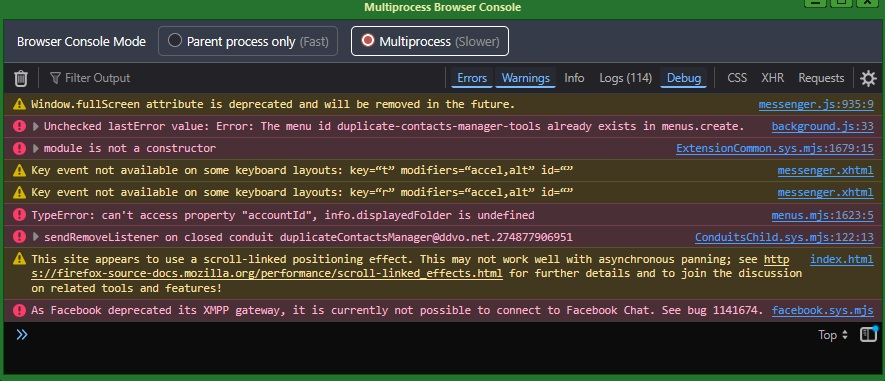Select Multiprocess radio button
The width and height of the screenshot is (885, 381).
(368, 41)
